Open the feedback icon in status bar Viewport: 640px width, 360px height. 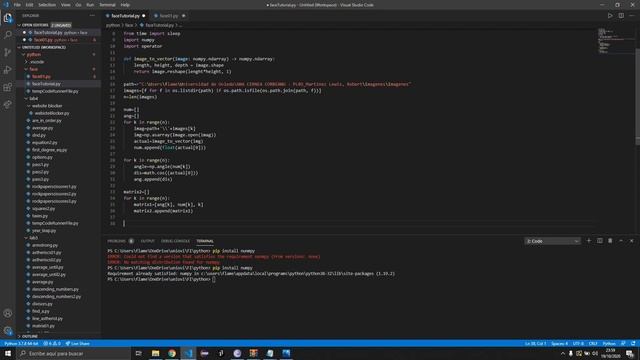point(623,344)
